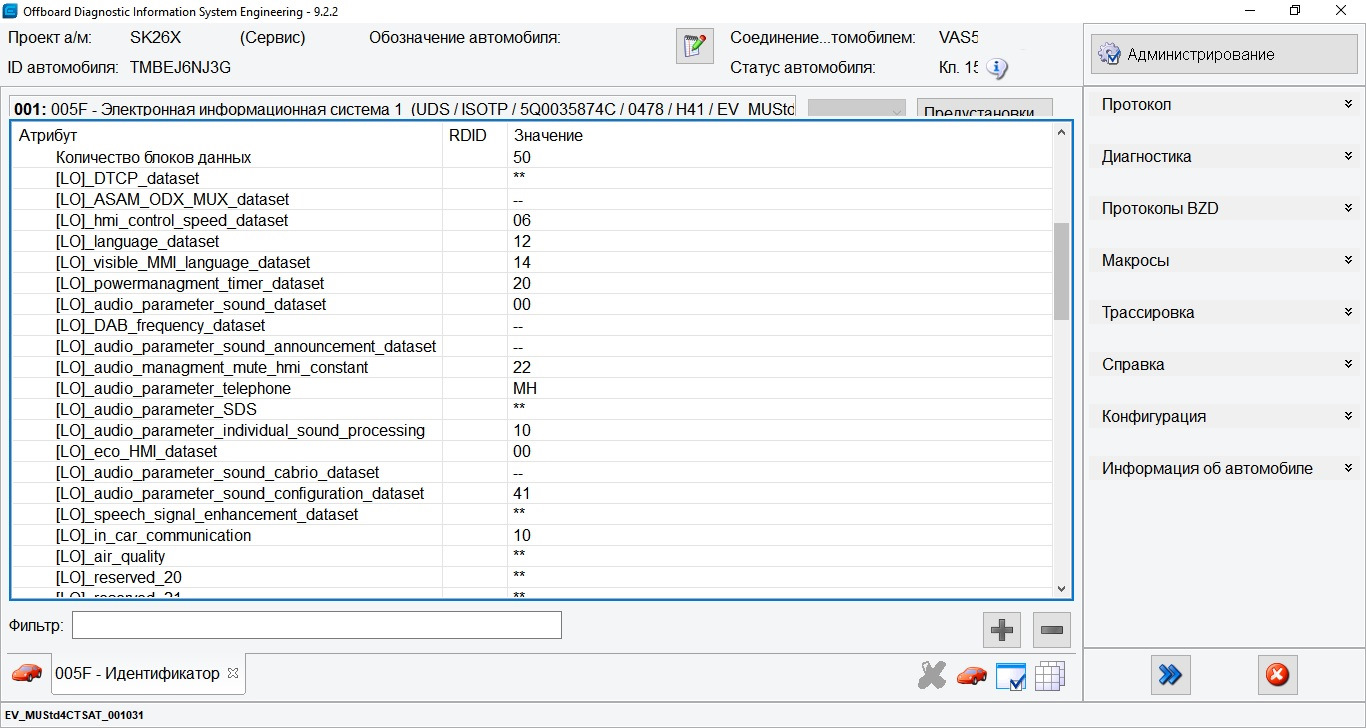This screenshot has height=728, width=1366.
Task: Click the vertical scrollbar thumb in table
Action: (1061, 271)
